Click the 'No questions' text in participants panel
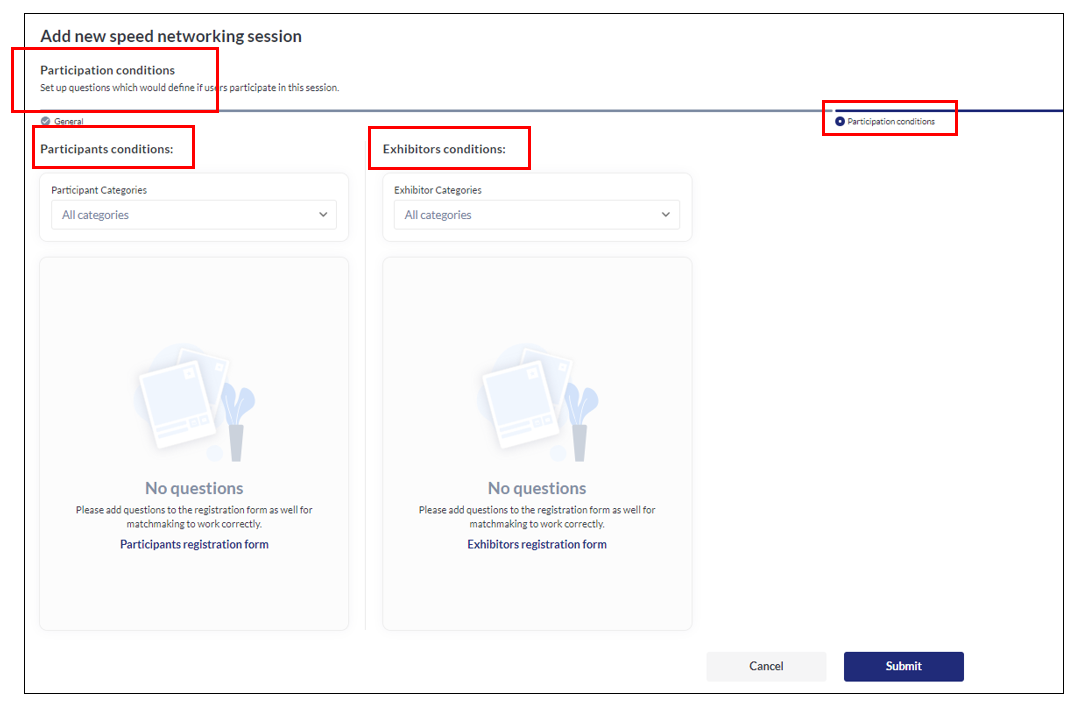This screenshot has height=708, width=1080. (194, 488)
